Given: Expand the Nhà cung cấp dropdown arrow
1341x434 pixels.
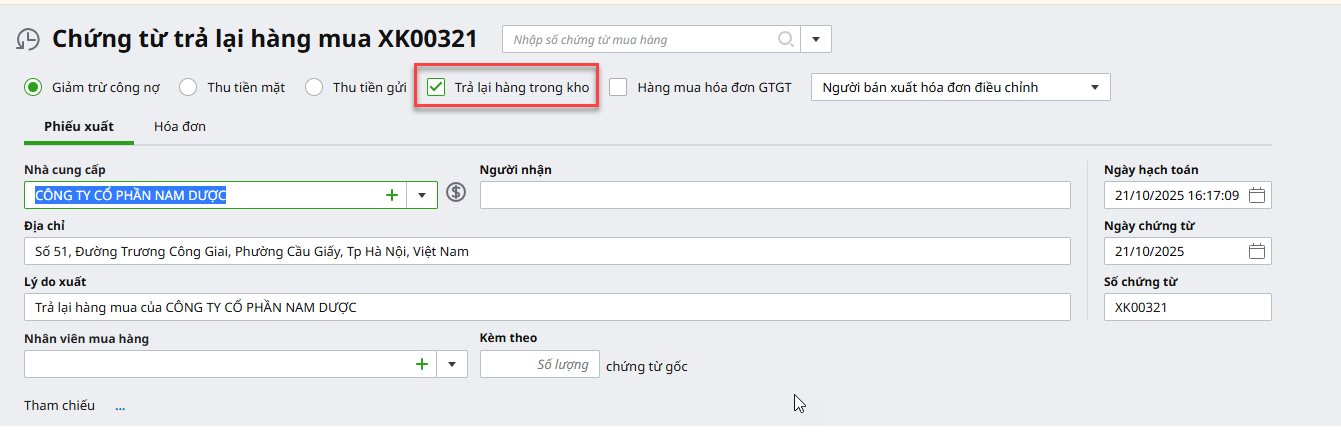Looking at the screenshot, I should coord(422,195).
